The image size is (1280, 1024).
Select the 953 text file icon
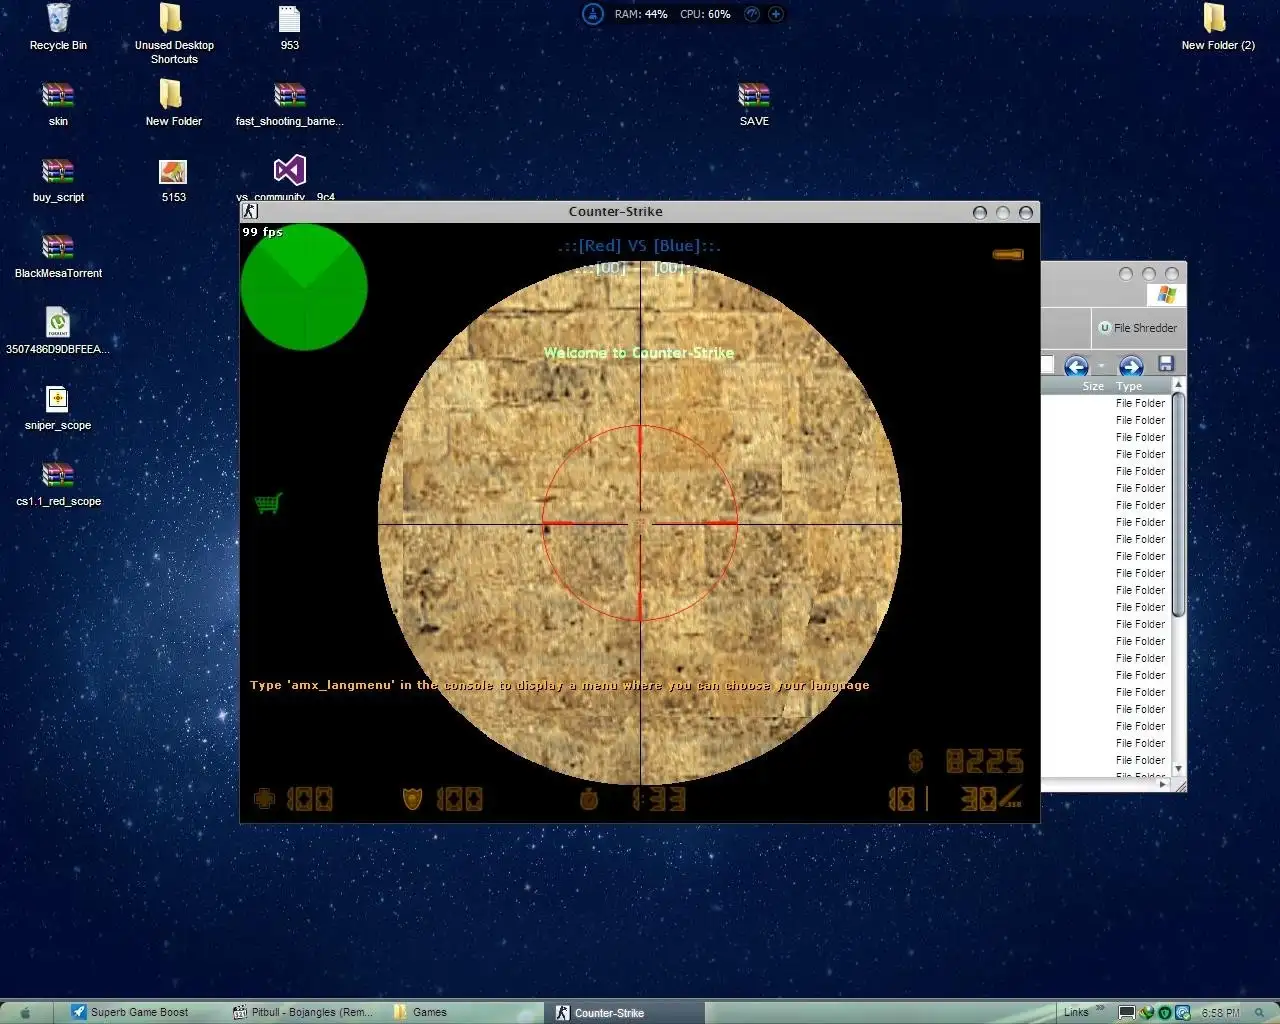tap(289, 18)
